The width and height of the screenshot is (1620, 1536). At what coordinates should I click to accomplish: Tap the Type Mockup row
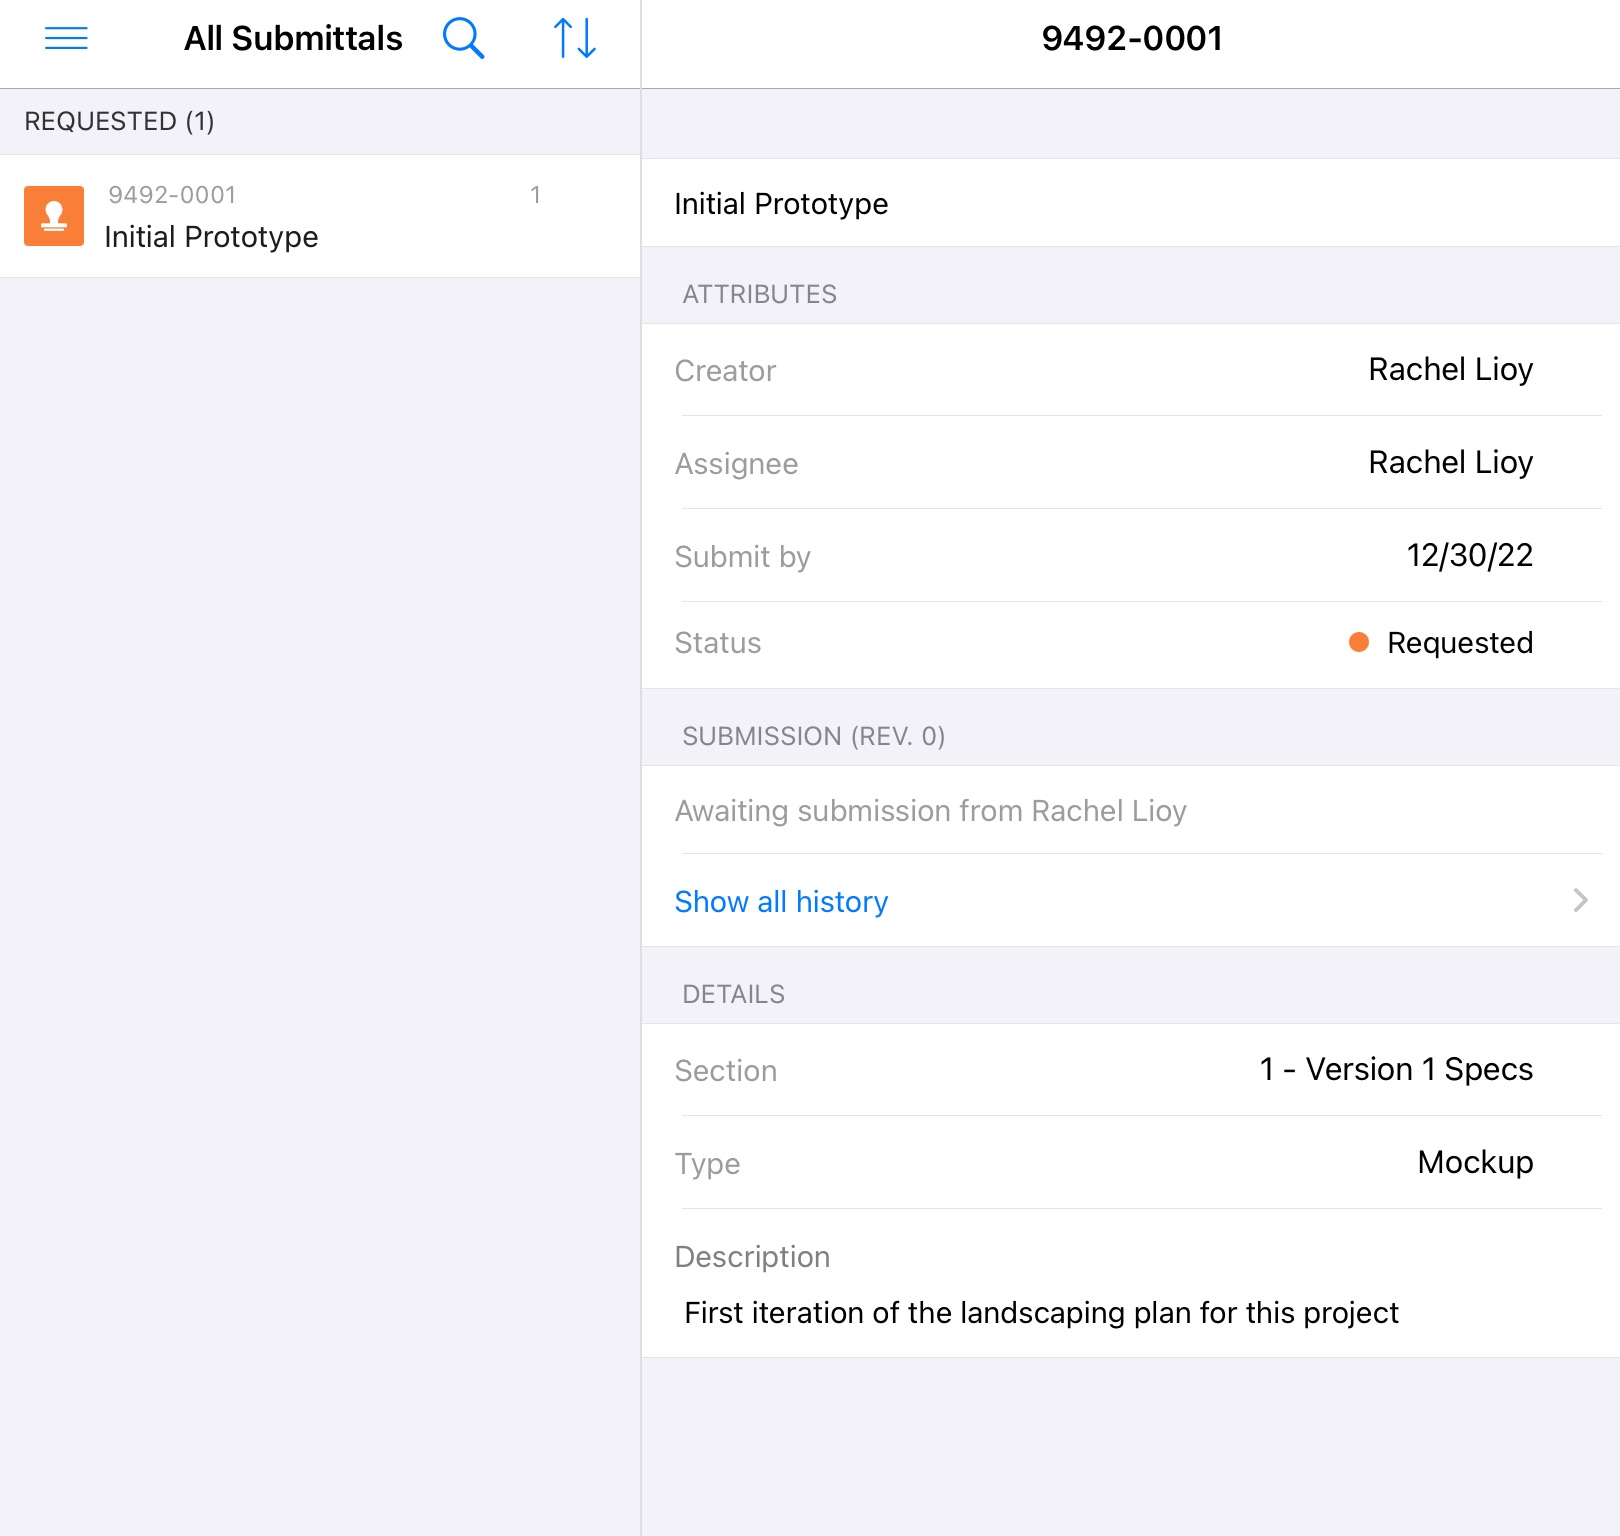[x=1130, y=1163]
